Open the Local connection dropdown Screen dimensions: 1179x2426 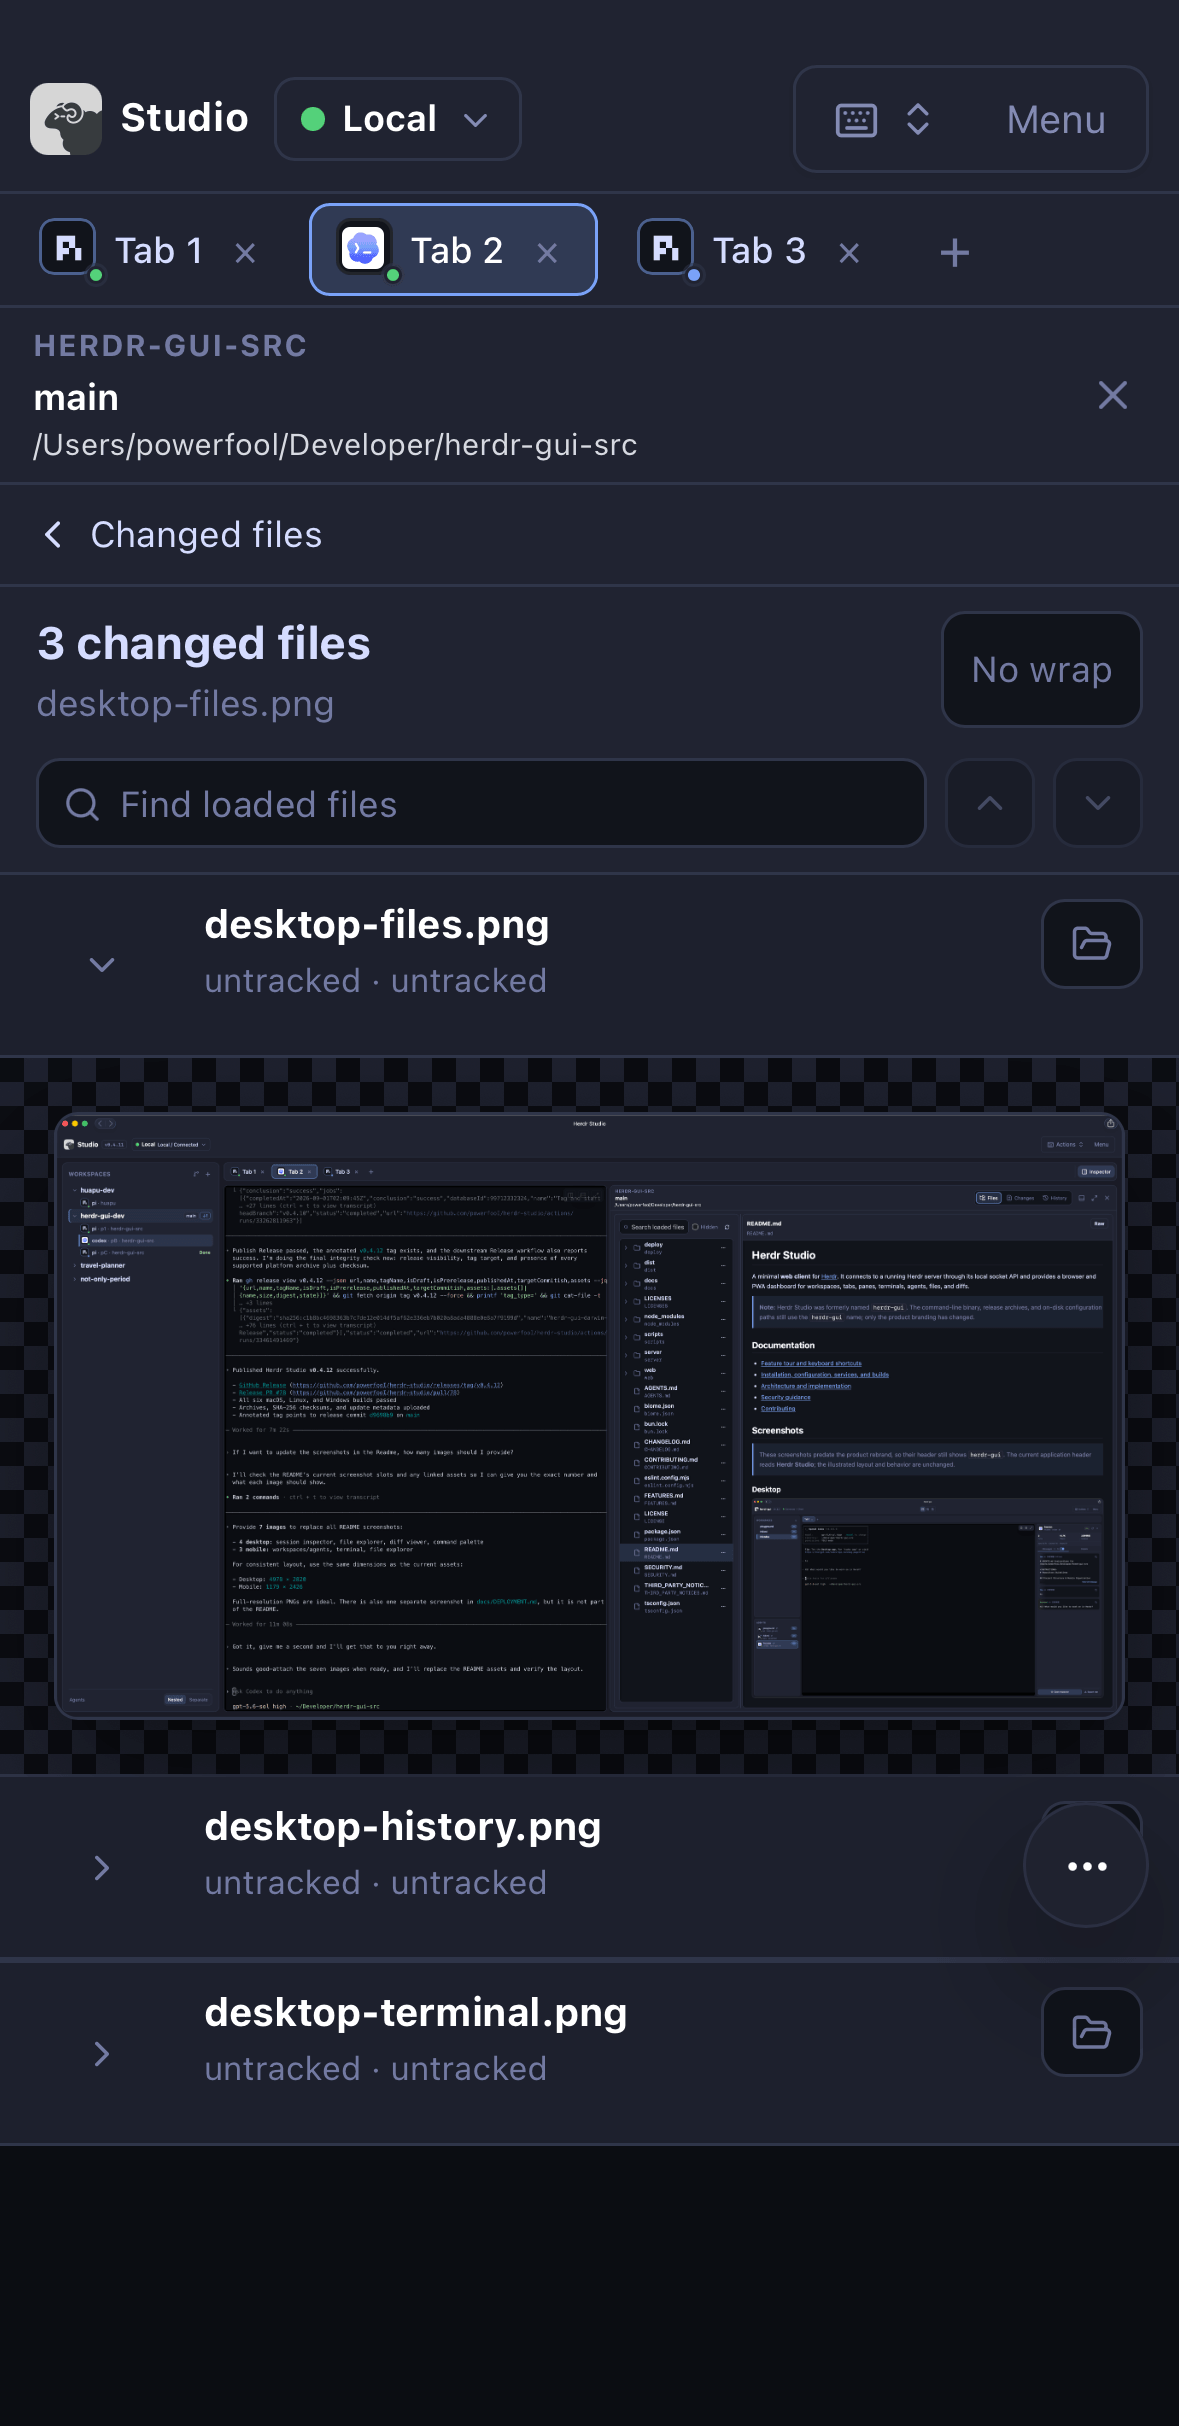point(398,119)
